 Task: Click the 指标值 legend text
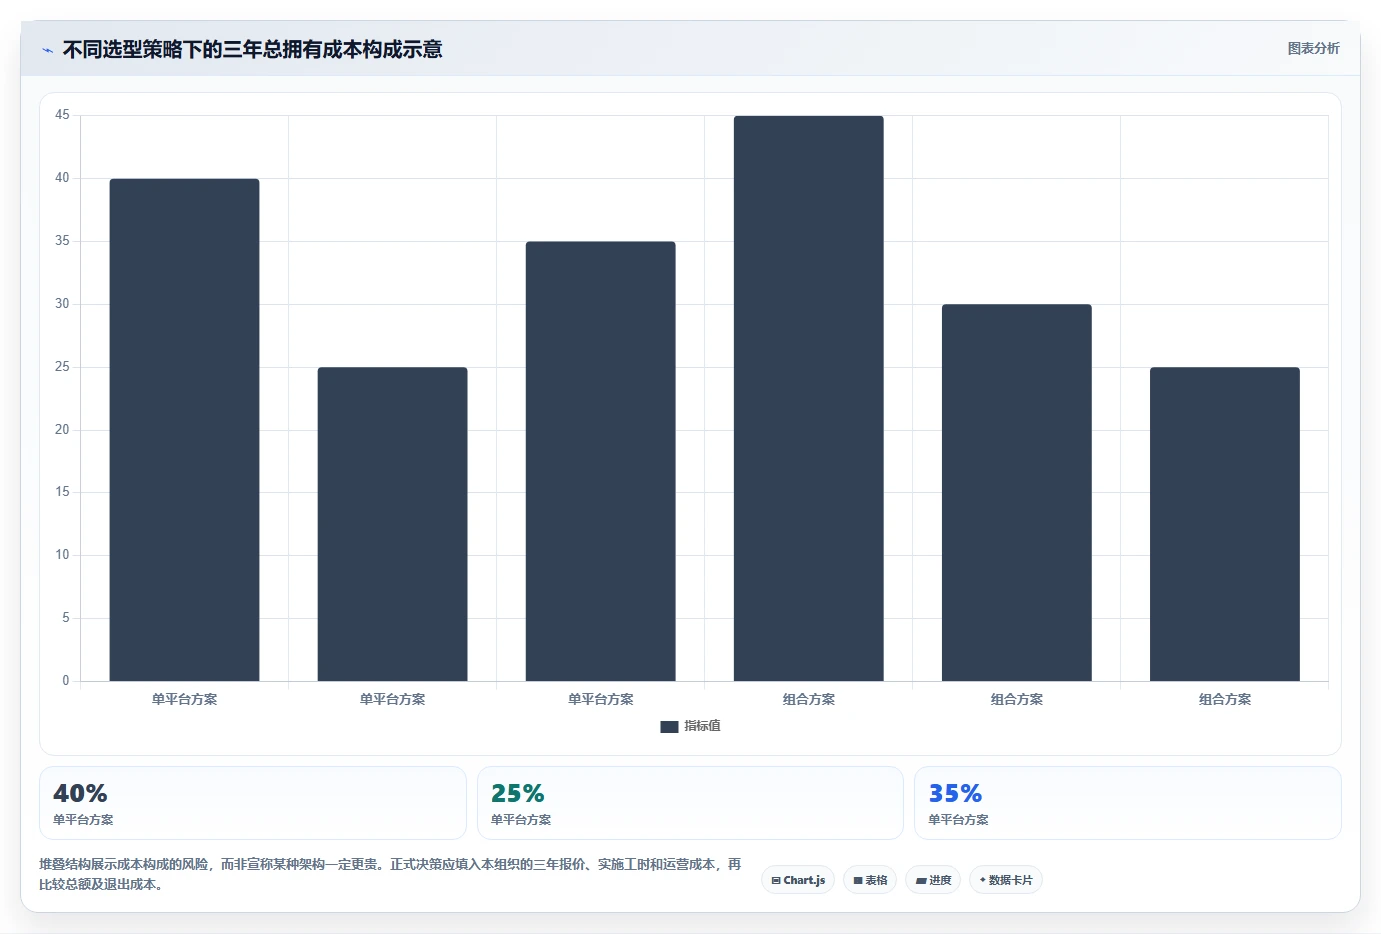click(702, 726)
